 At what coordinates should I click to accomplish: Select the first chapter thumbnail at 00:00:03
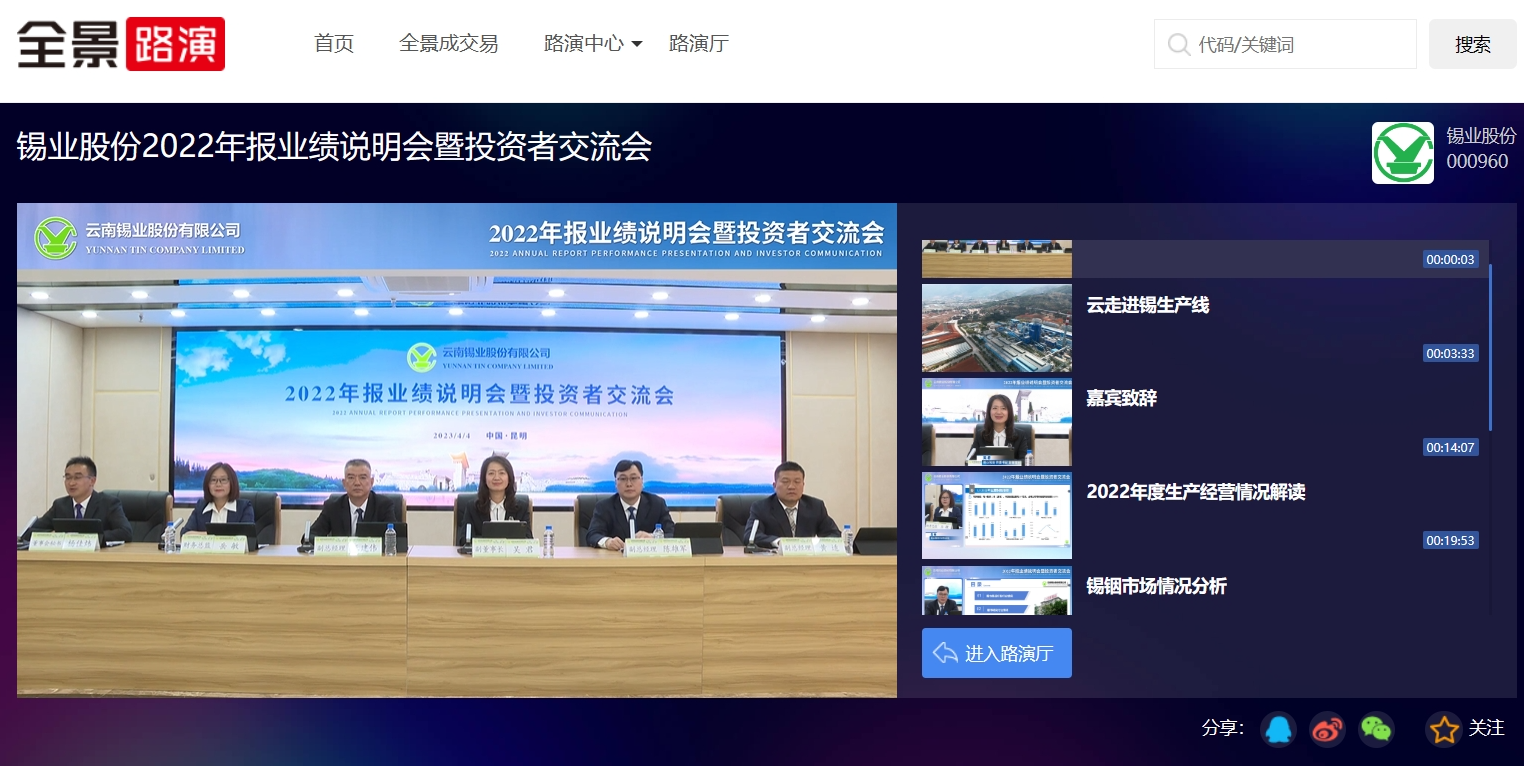coord(996,259)
